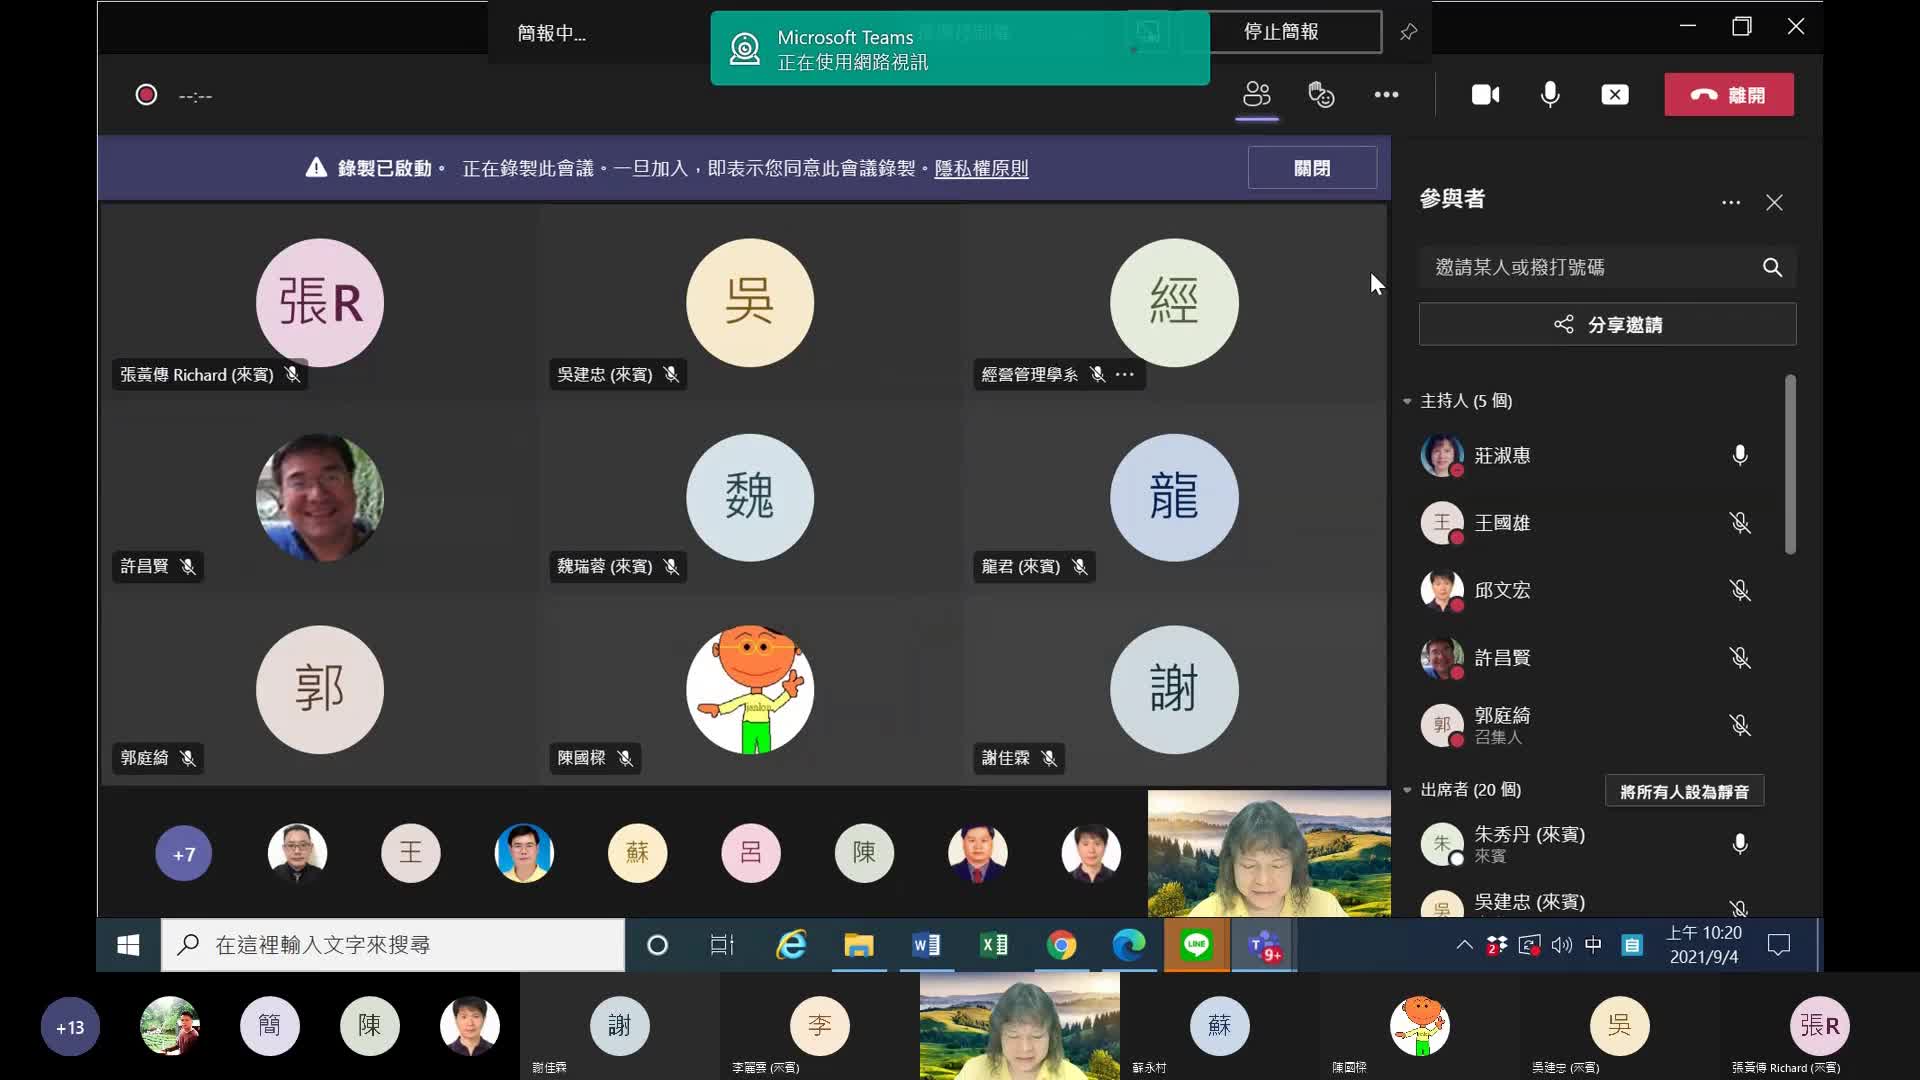Open Cortana circle icon on taskbar
1920x1080 pixels.
point(657,945)
